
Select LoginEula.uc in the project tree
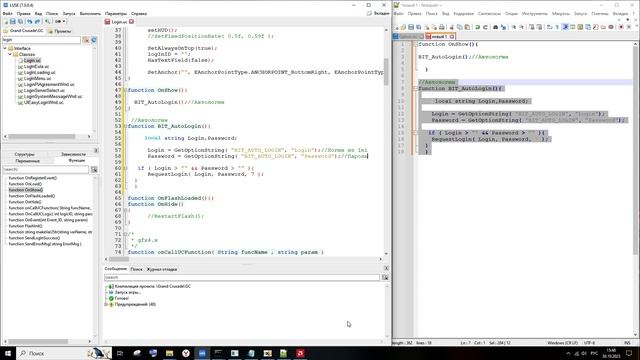point(36,67)
